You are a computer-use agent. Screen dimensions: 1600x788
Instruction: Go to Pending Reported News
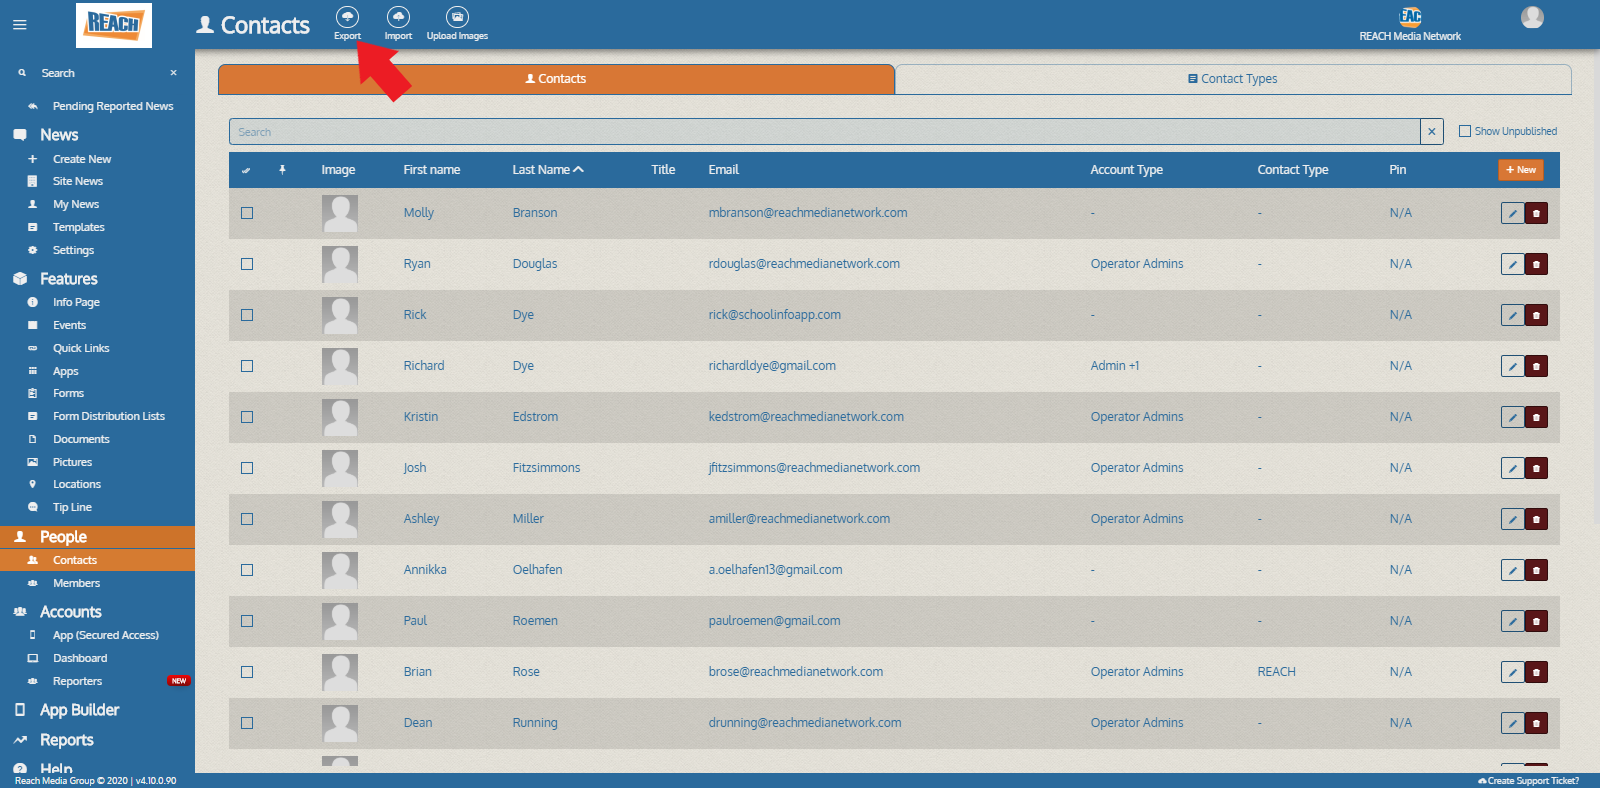113,106
